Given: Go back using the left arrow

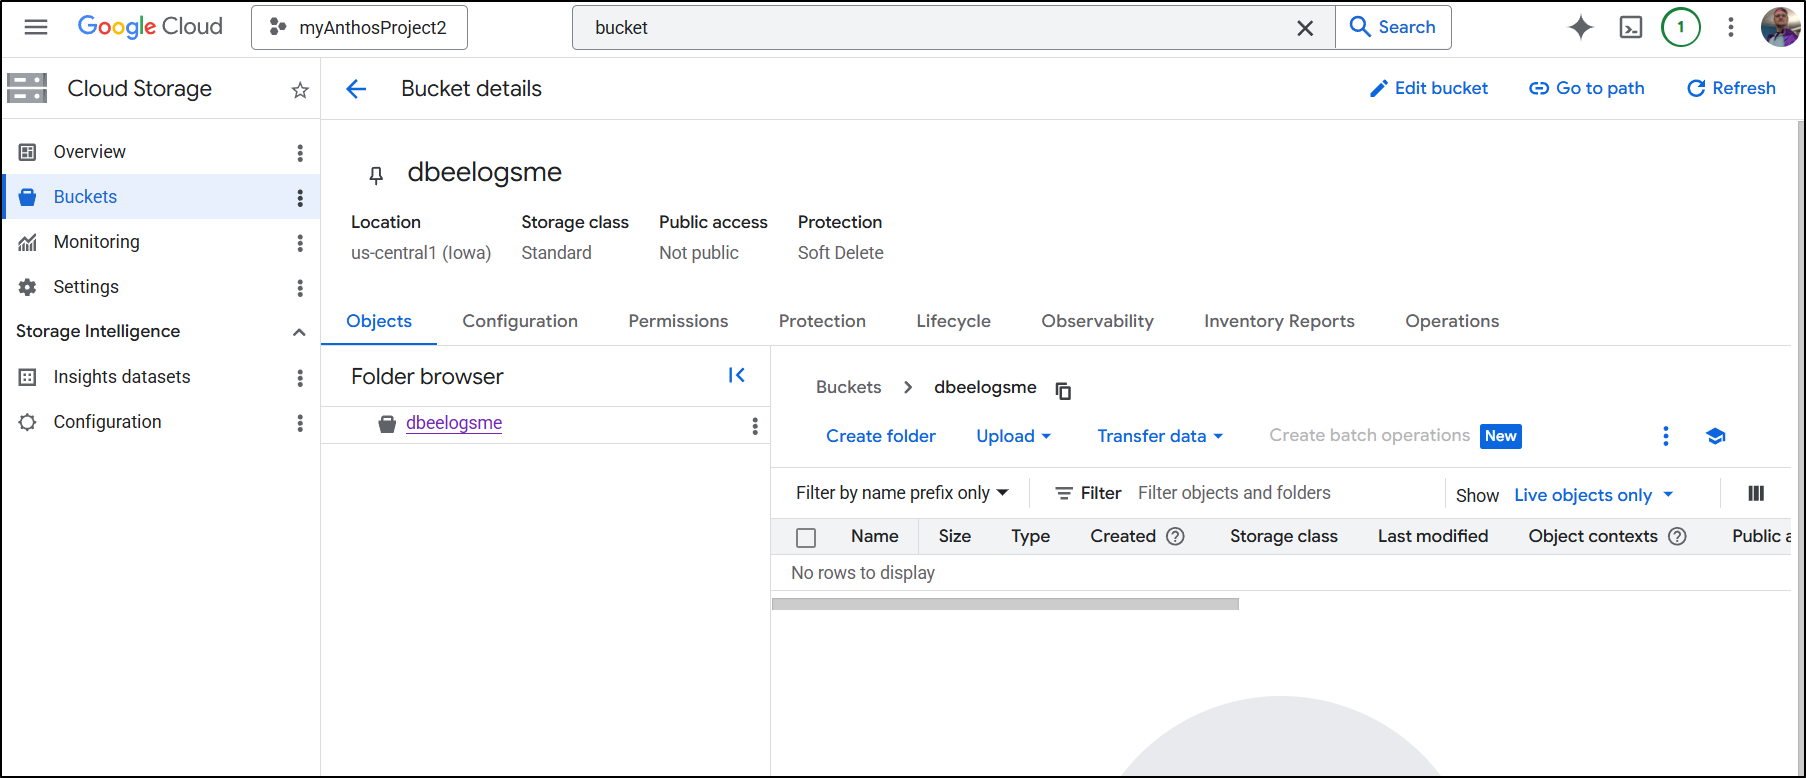Looking at the screenshot, I should point(356,89).
